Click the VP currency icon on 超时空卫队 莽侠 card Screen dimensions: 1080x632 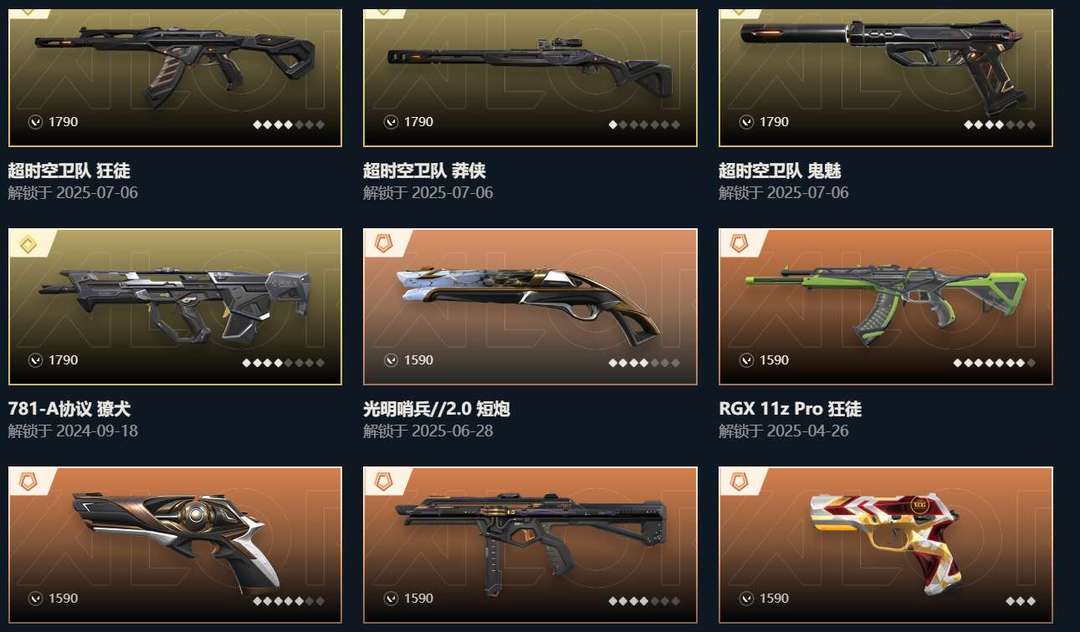click(x=391, y=122)
